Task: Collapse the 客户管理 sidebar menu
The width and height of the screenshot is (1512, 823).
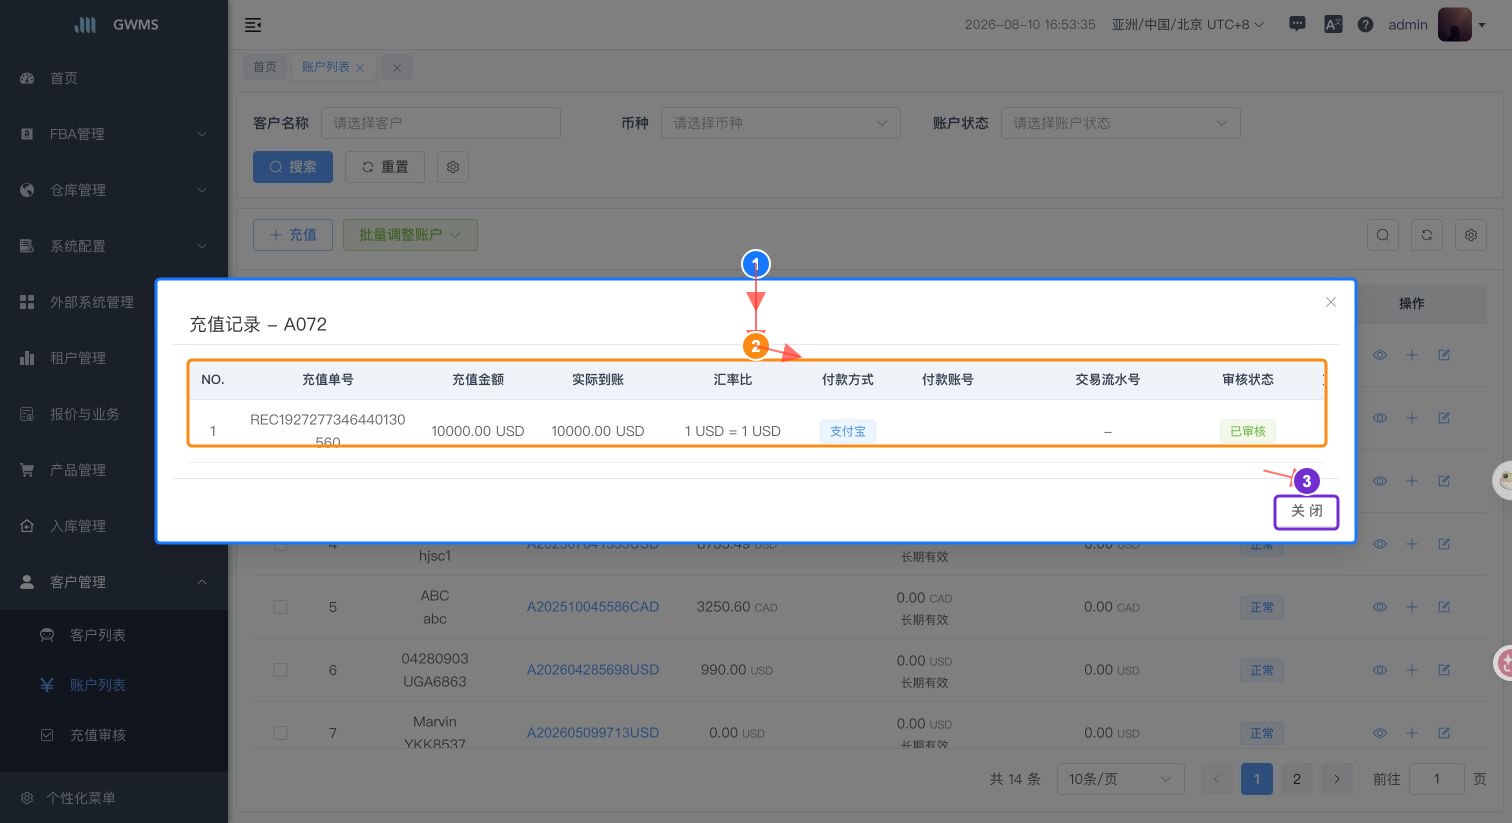Action: 114,582
